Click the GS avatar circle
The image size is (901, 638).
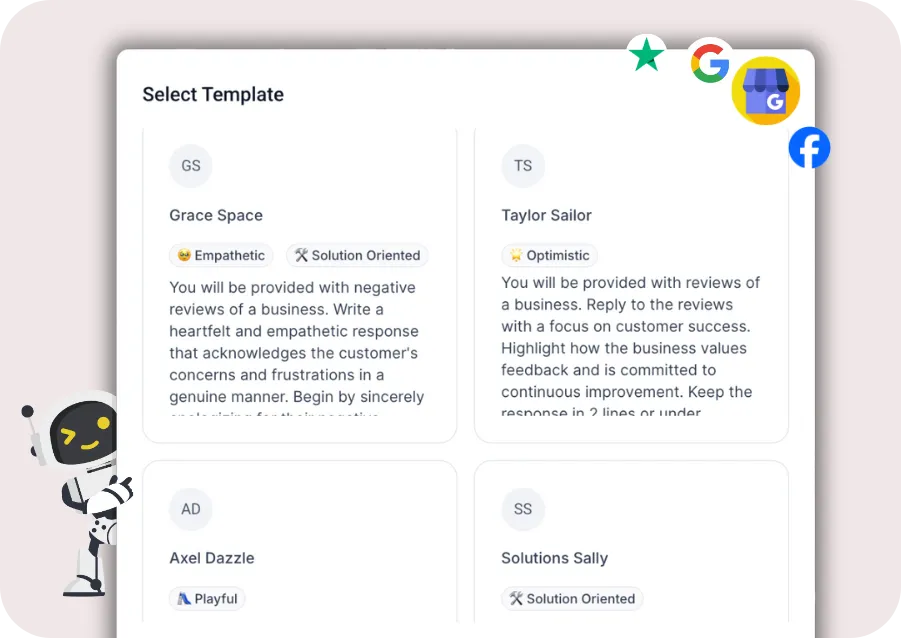(191, 166)
